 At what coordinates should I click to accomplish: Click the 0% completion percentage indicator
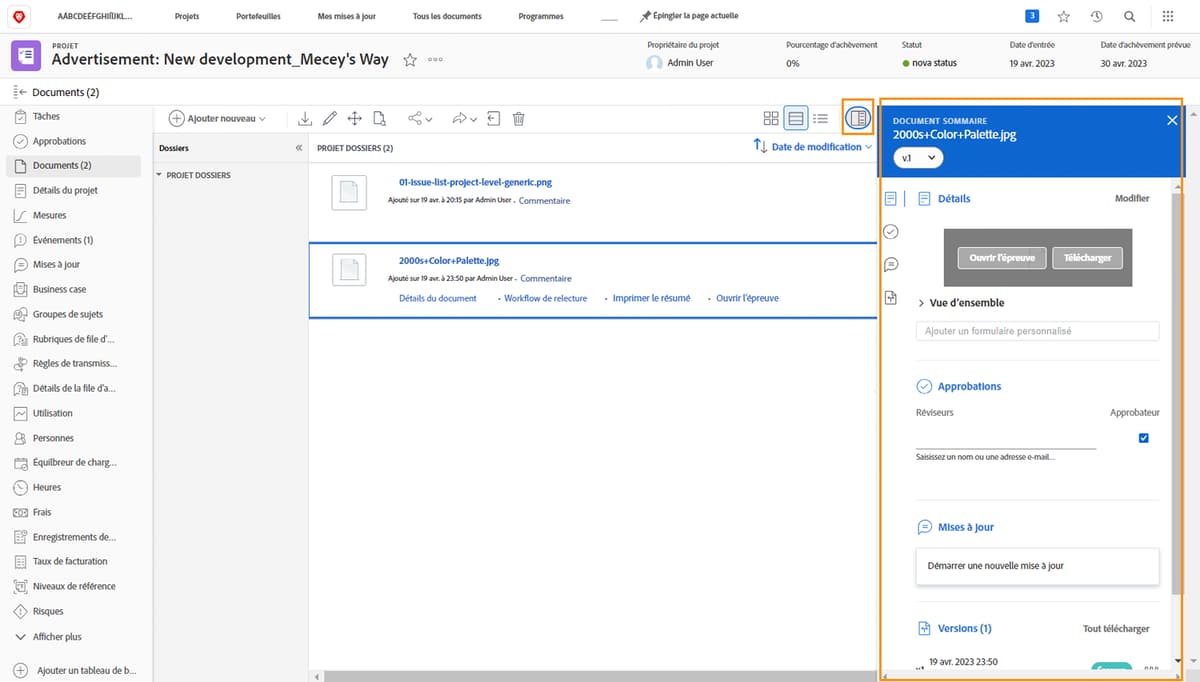(x=793, y=62)
